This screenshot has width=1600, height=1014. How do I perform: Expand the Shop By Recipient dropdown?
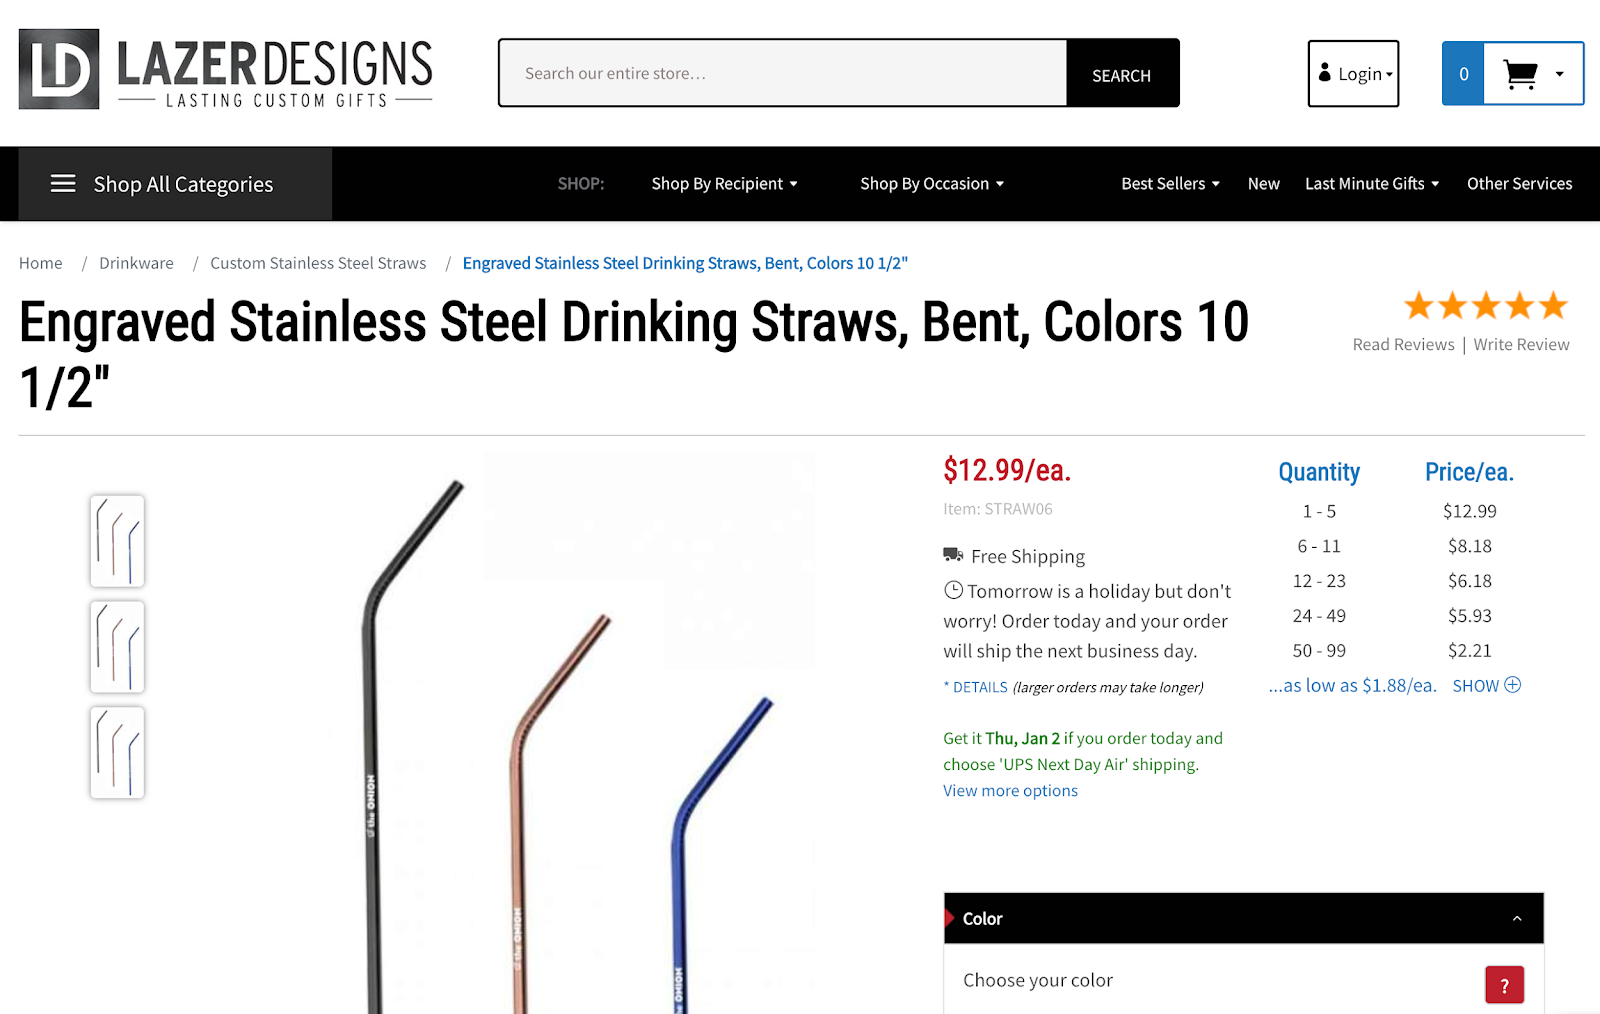(x=724, y=183)
